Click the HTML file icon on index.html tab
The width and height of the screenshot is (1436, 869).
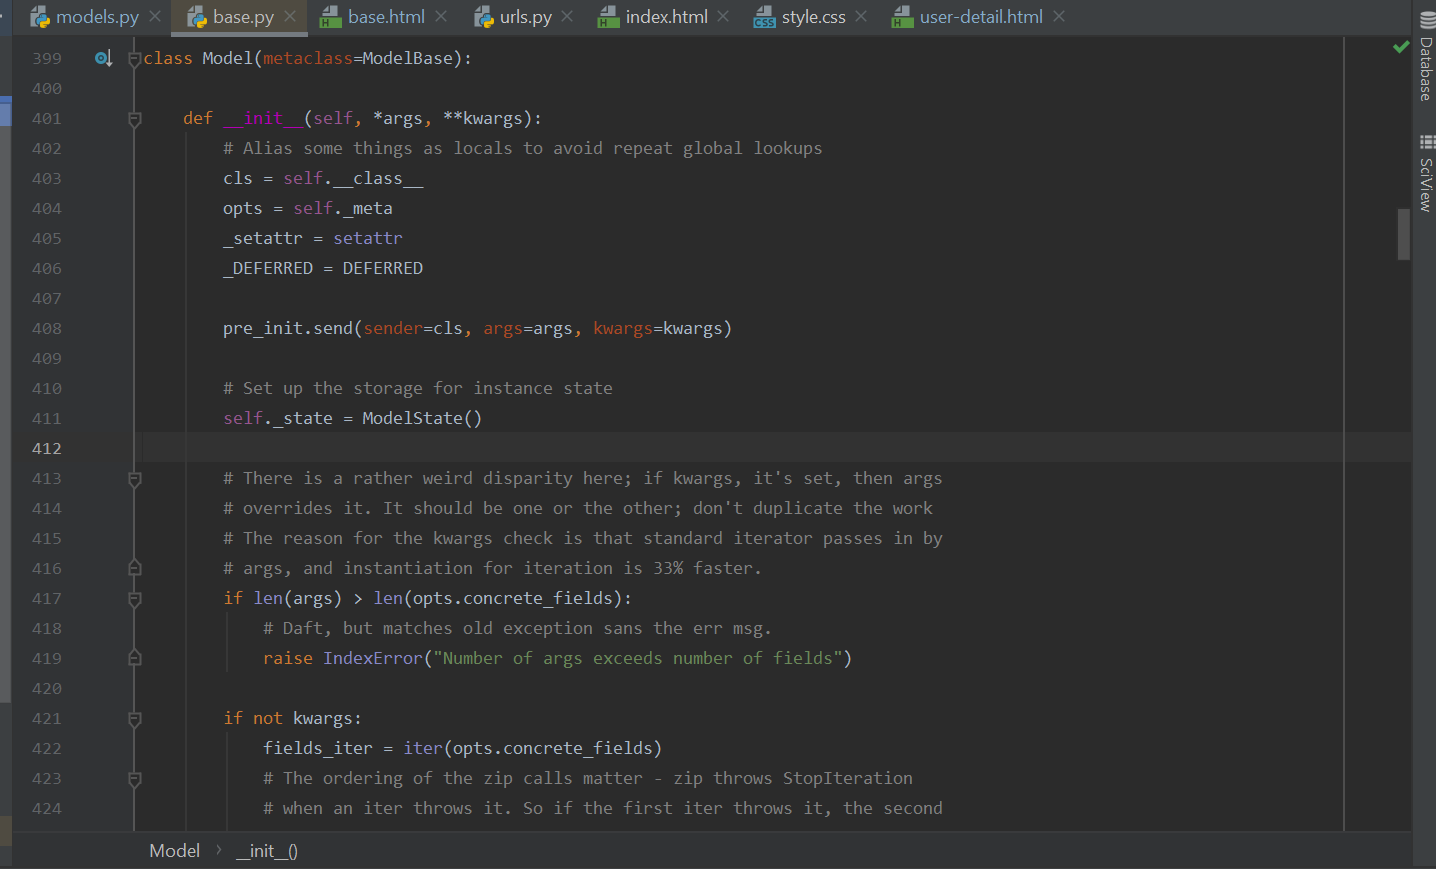pyautogui.click(x=608, y=17)
